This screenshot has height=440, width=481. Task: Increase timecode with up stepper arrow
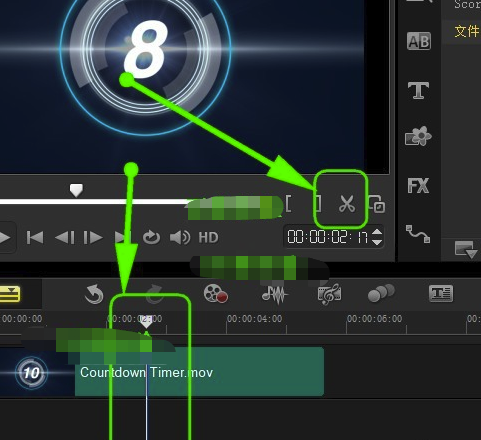377,232
